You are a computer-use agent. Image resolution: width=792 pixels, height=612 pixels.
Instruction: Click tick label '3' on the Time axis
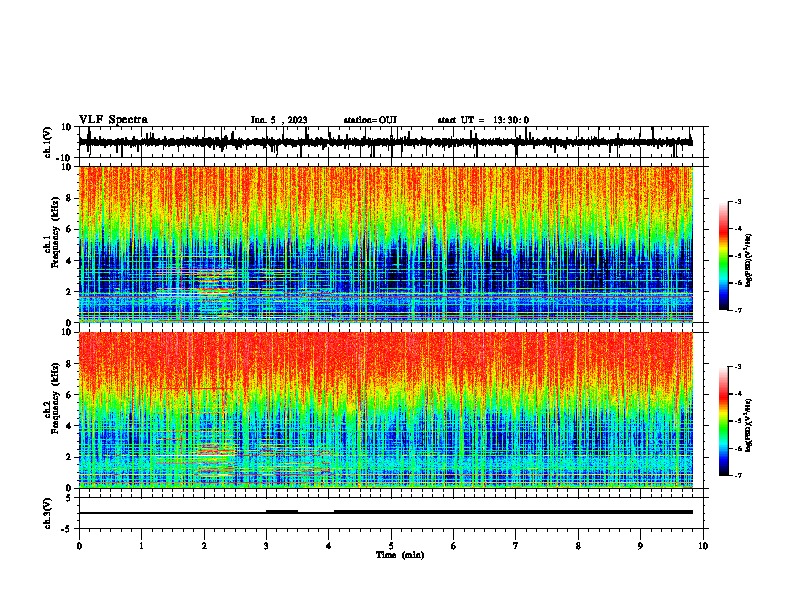pos(266,546)
